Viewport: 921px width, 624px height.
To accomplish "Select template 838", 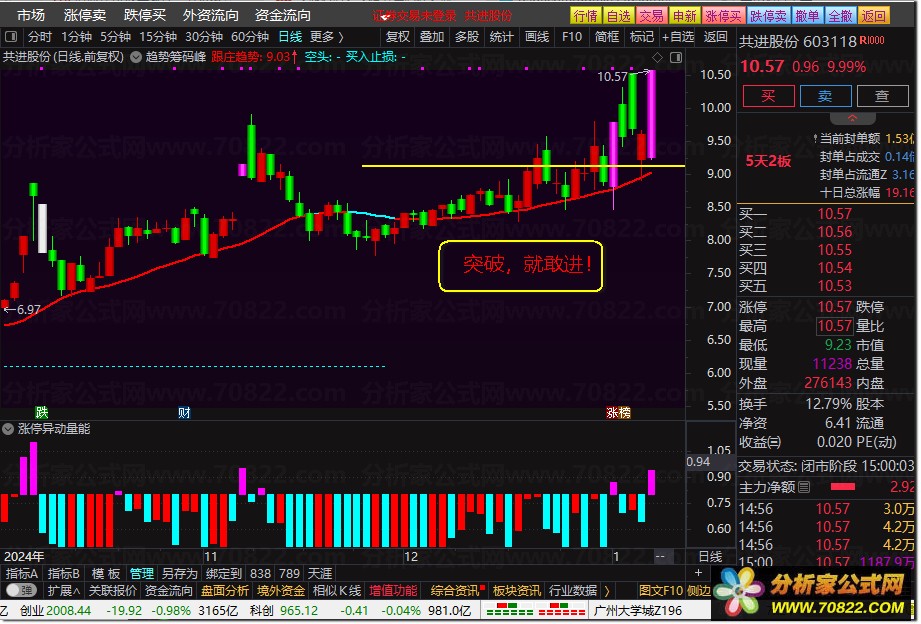I will pos(260,573).
